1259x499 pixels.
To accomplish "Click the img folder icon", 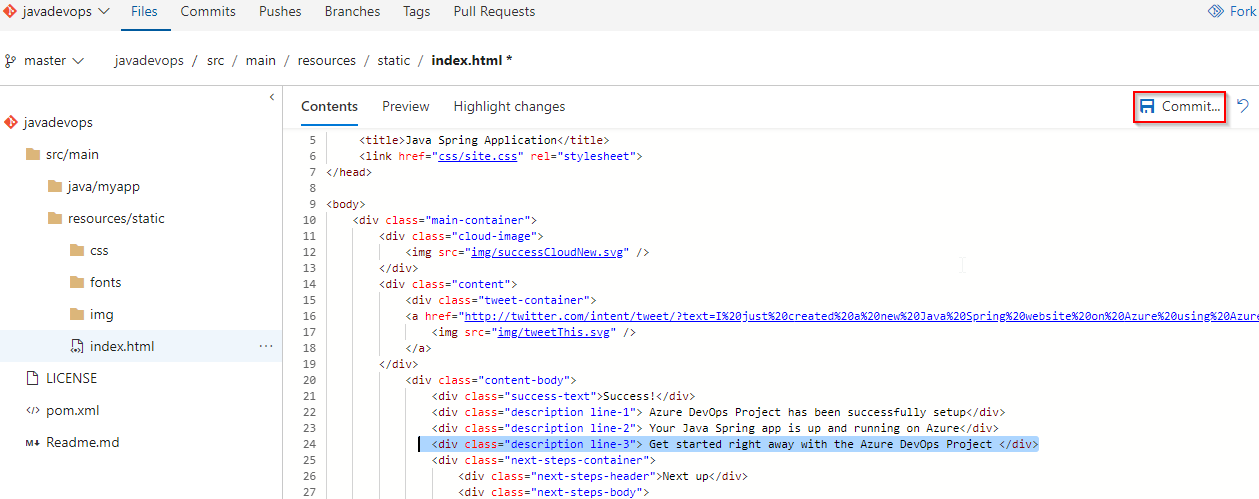I will [x=77, y=314].
